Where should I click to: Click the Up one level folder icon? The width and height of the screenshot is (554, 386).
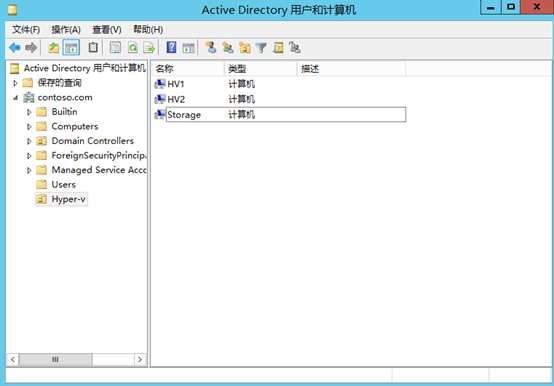tap(54, 48)
